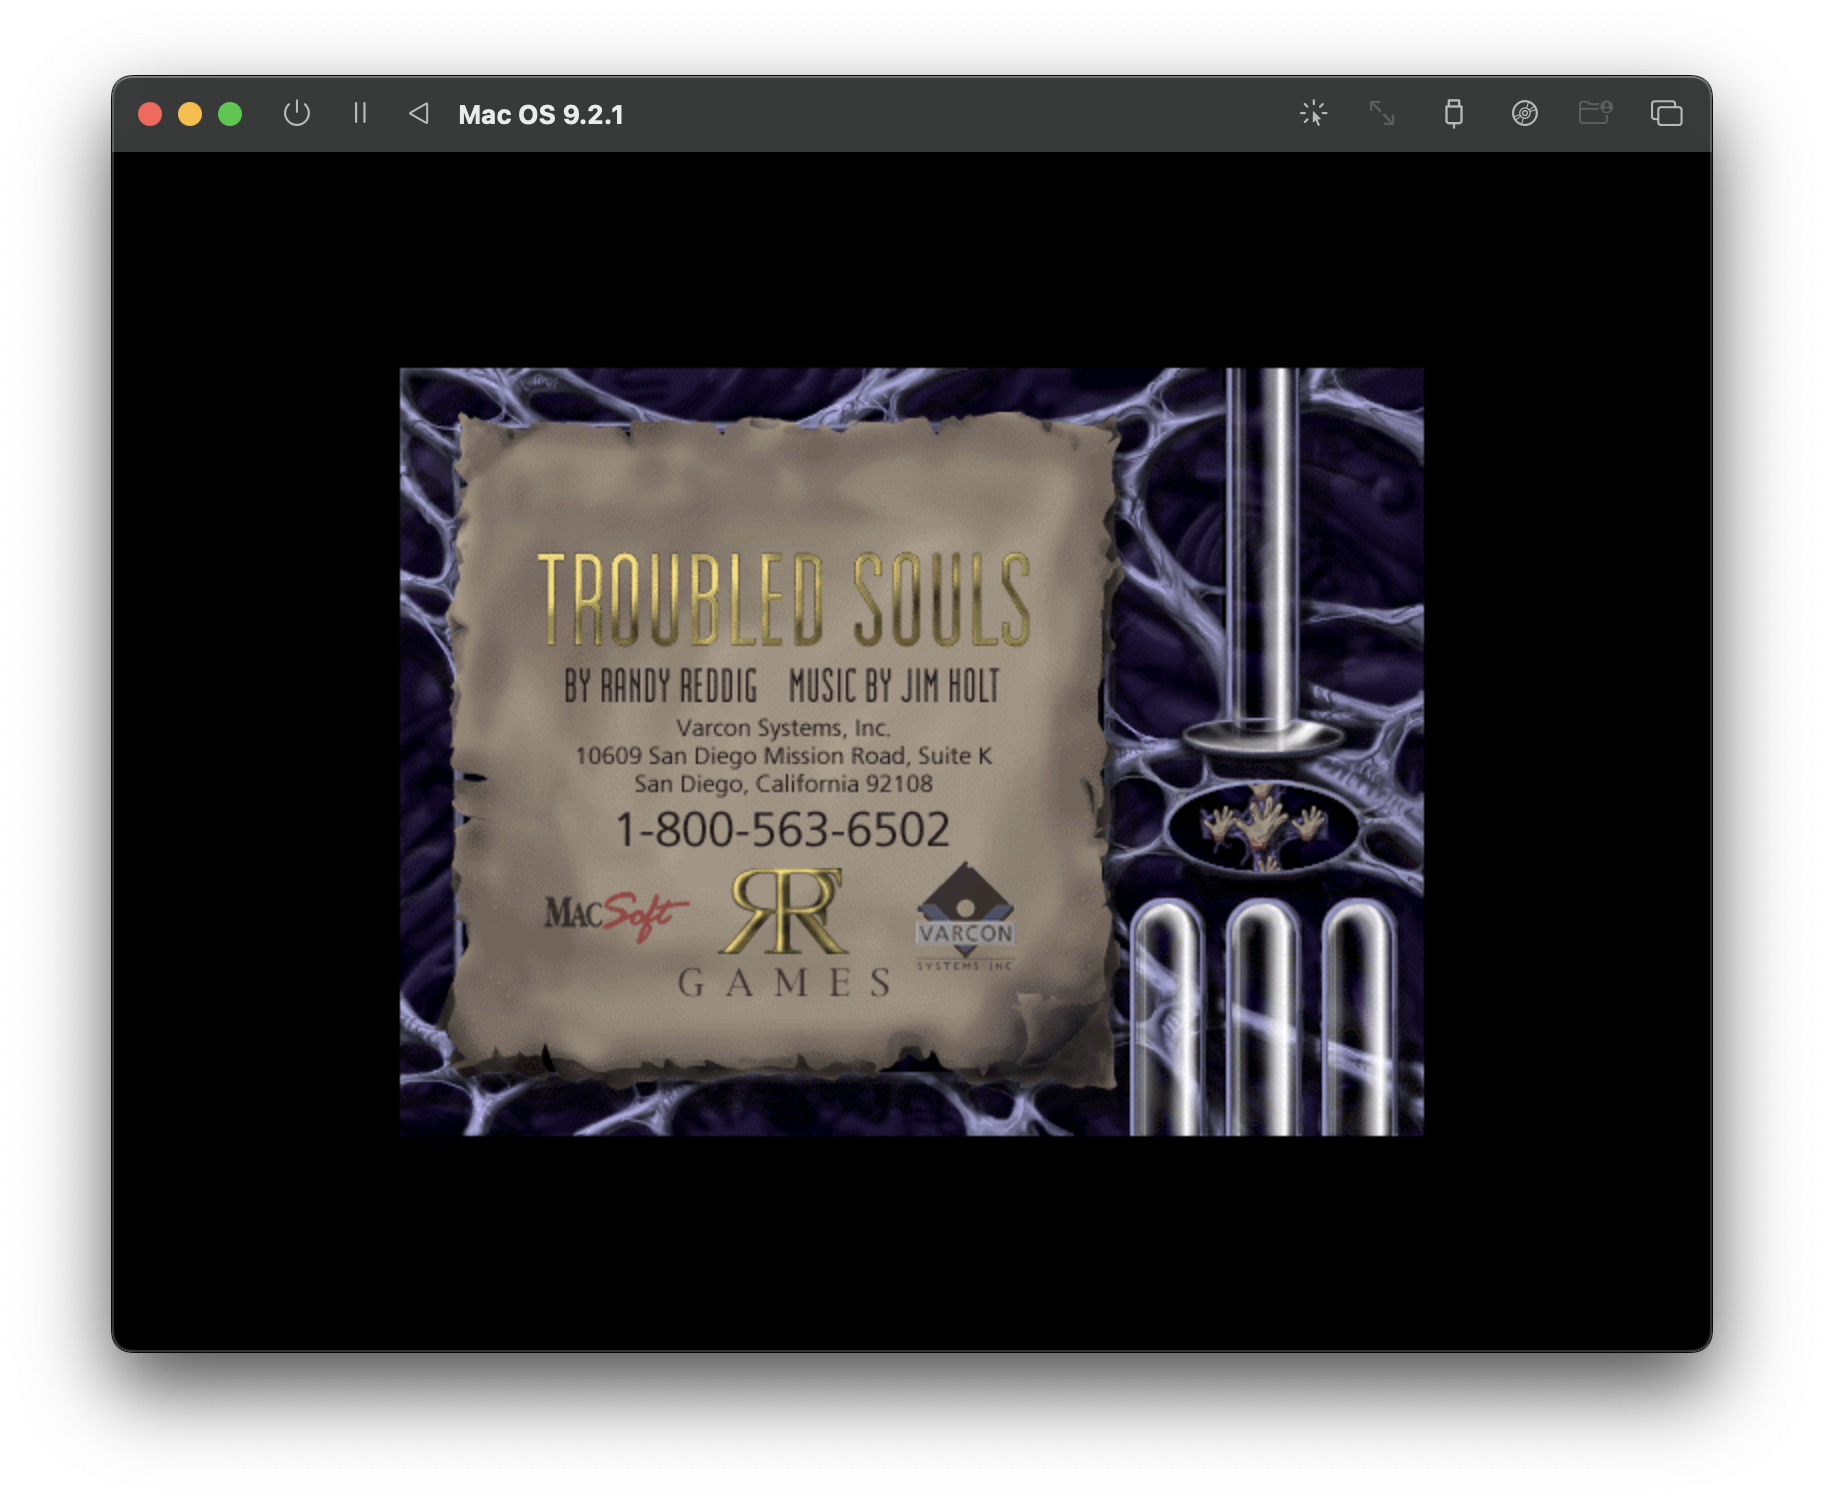Viewport: 1824px width, 1500px height.
Task: Click the Mac OS 9.2.1 window title
Action: [x=541, y=115]
